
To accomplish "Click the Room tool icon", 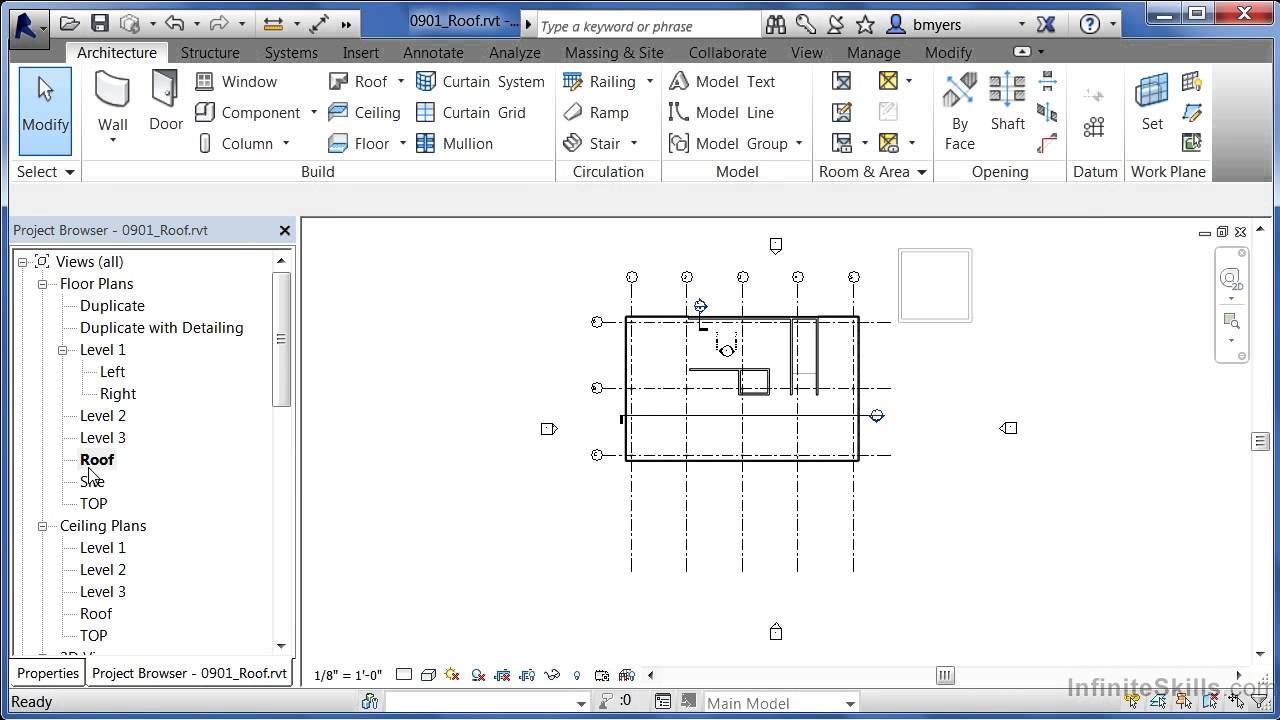I will 842,82.
